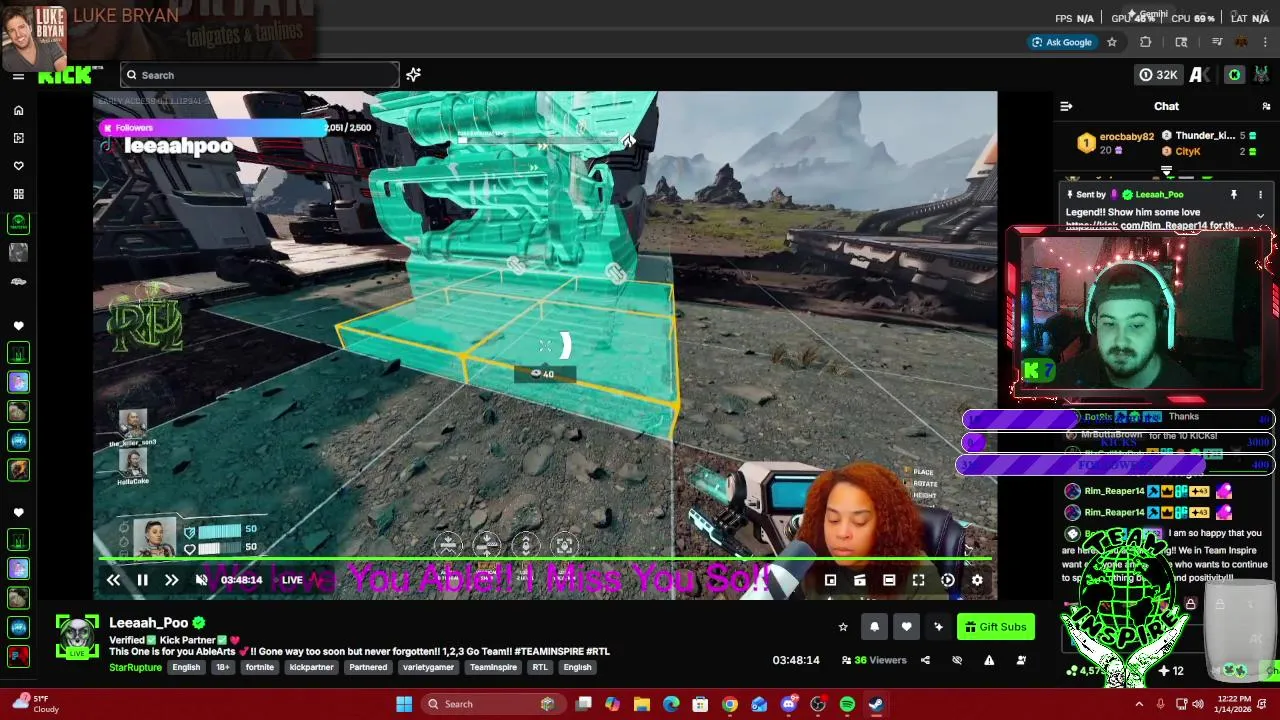Viewport: 1280px width, 720px height.
Task: Click the taskbar Search box
Action: pos(492,704)
